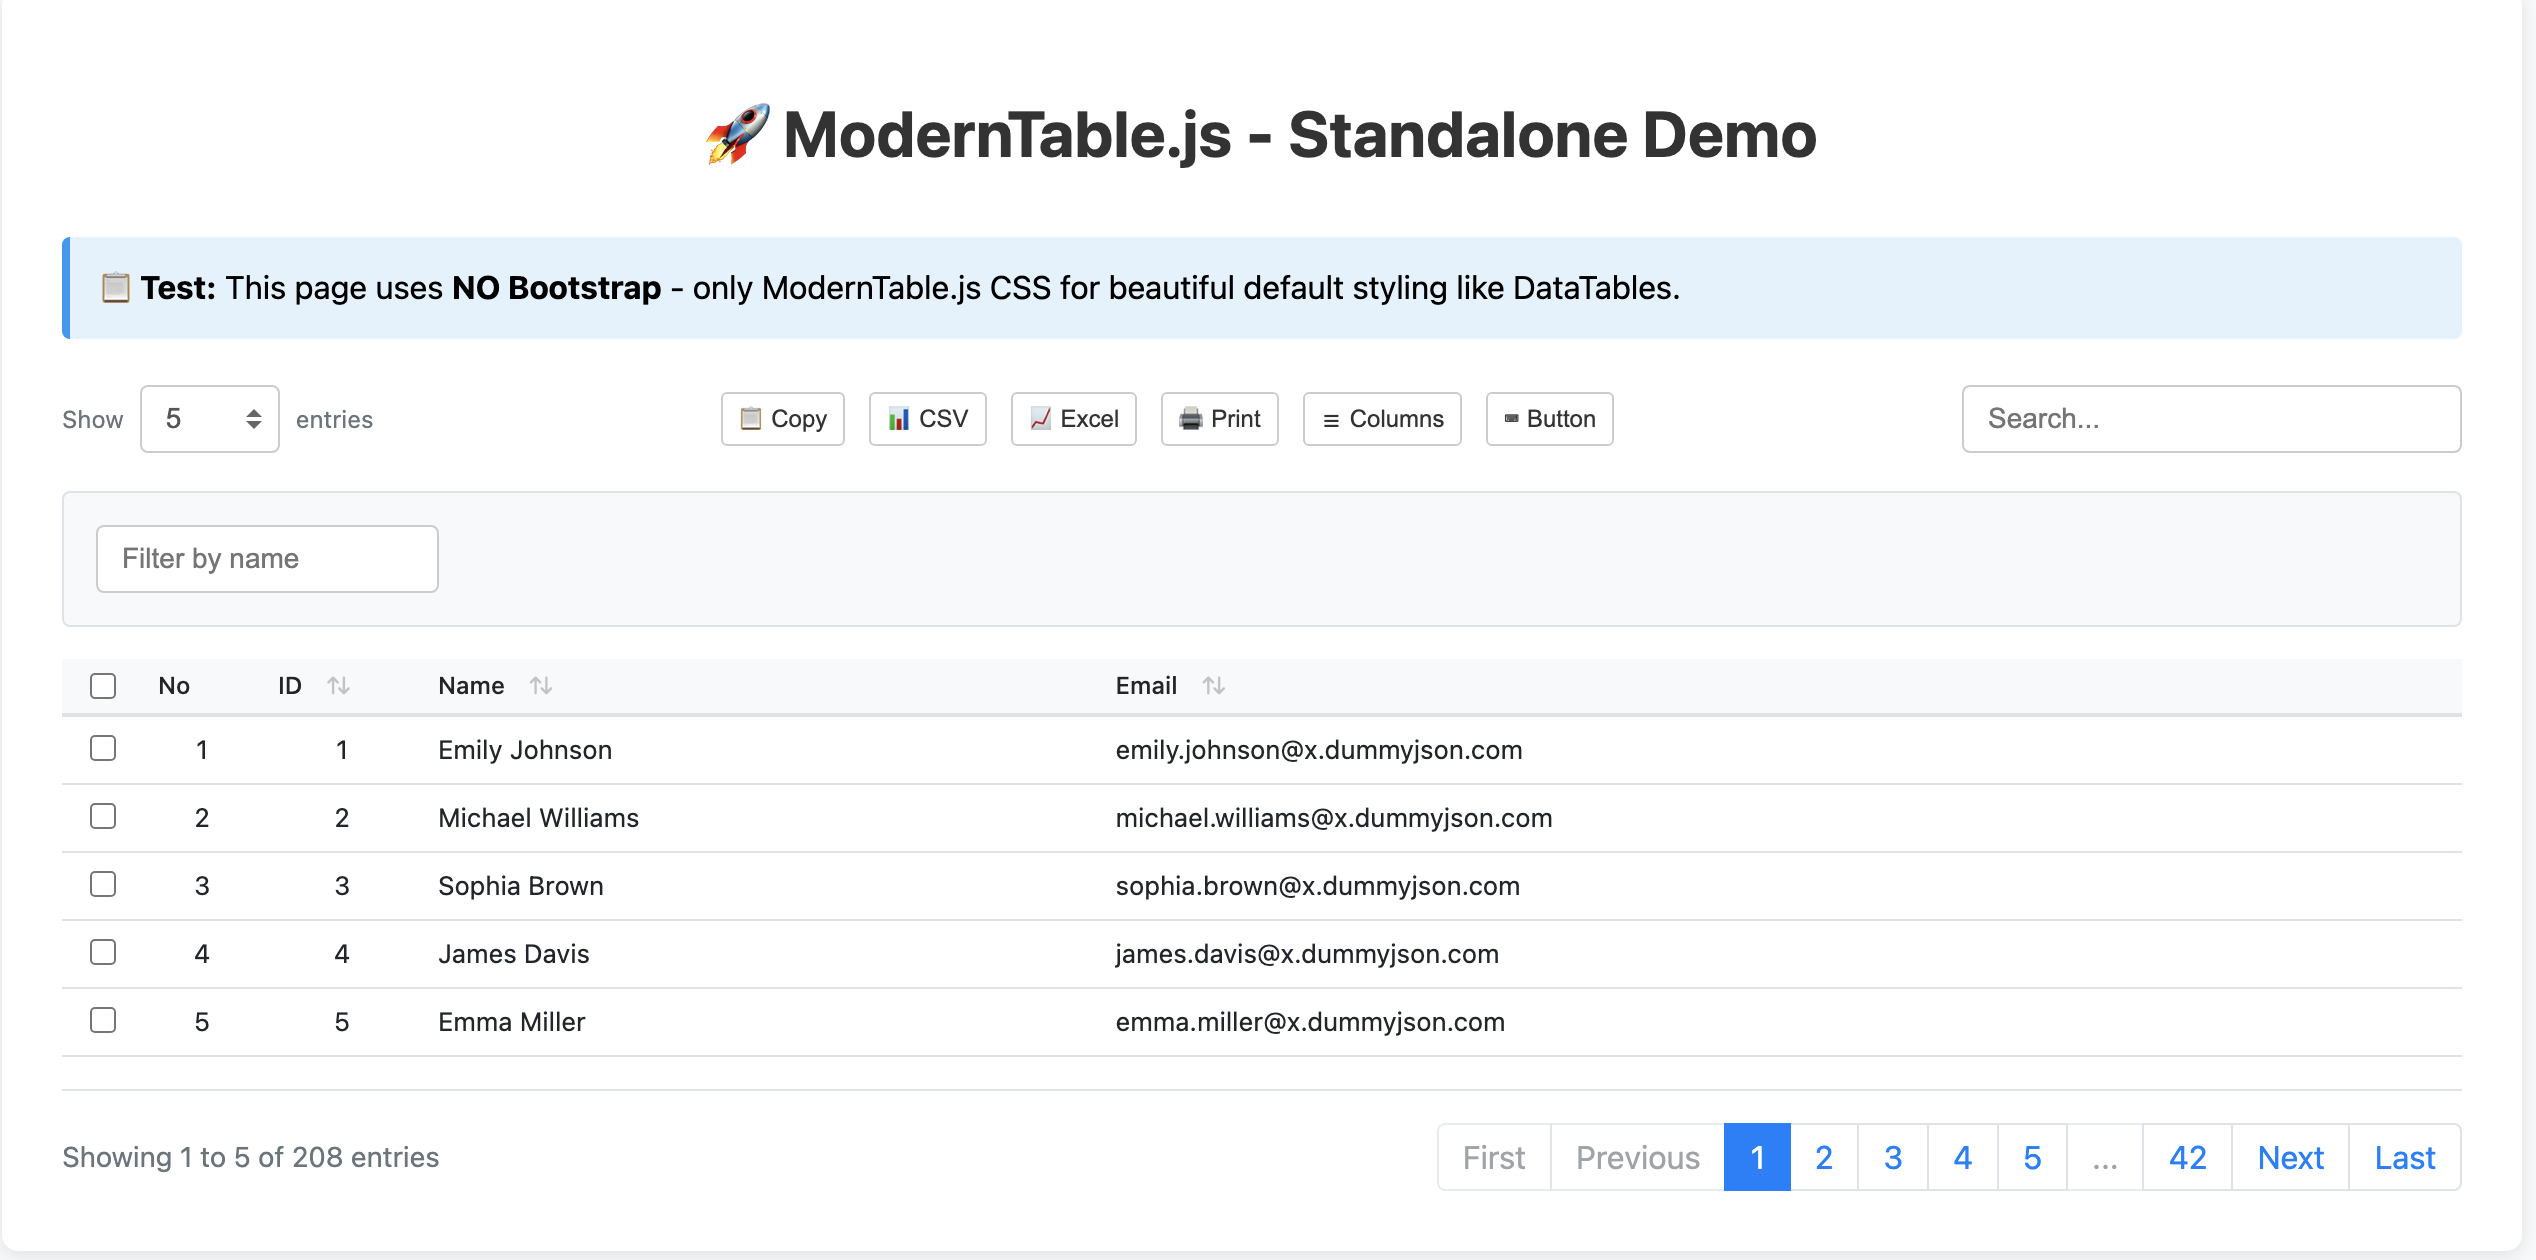Jump to pagination page 42

coord(2187,1157)
